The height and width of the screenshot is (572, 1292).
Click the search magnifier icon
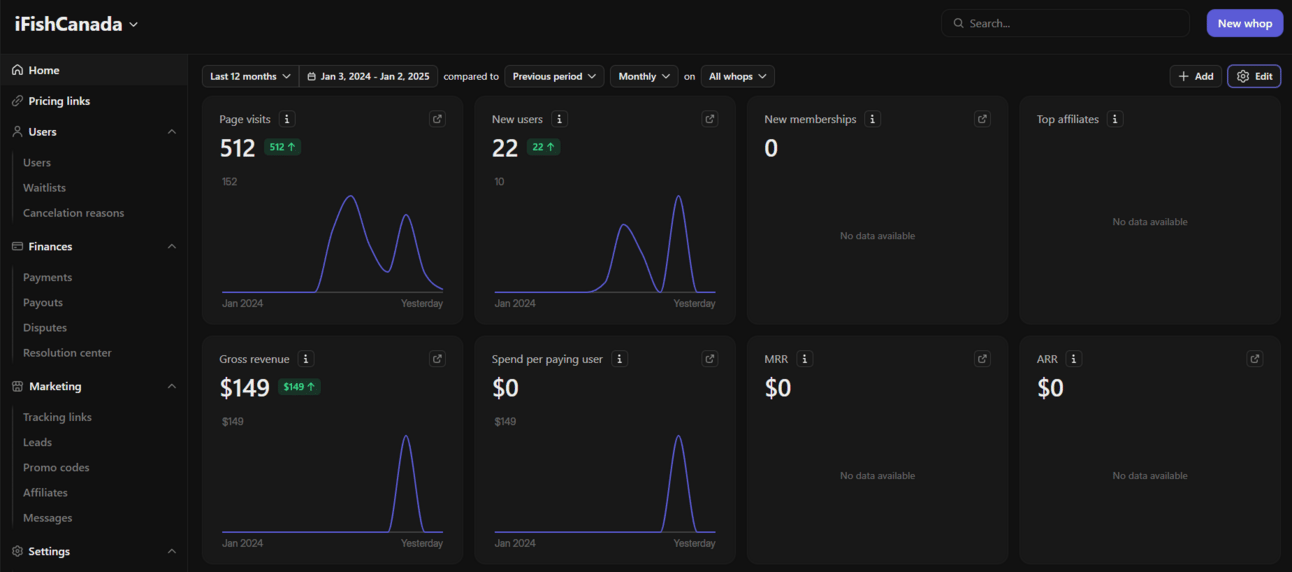point(958,23)
